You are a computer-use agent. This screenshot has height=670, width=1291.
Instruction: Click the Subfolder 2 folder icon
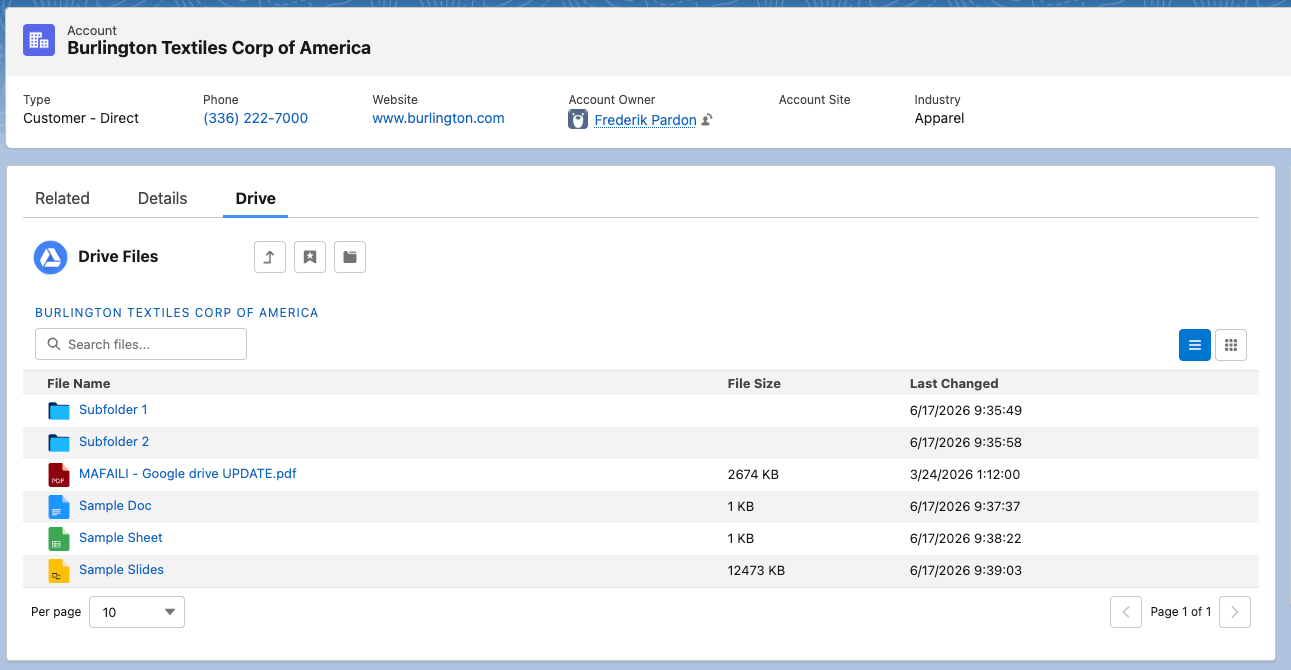[59, 442]
